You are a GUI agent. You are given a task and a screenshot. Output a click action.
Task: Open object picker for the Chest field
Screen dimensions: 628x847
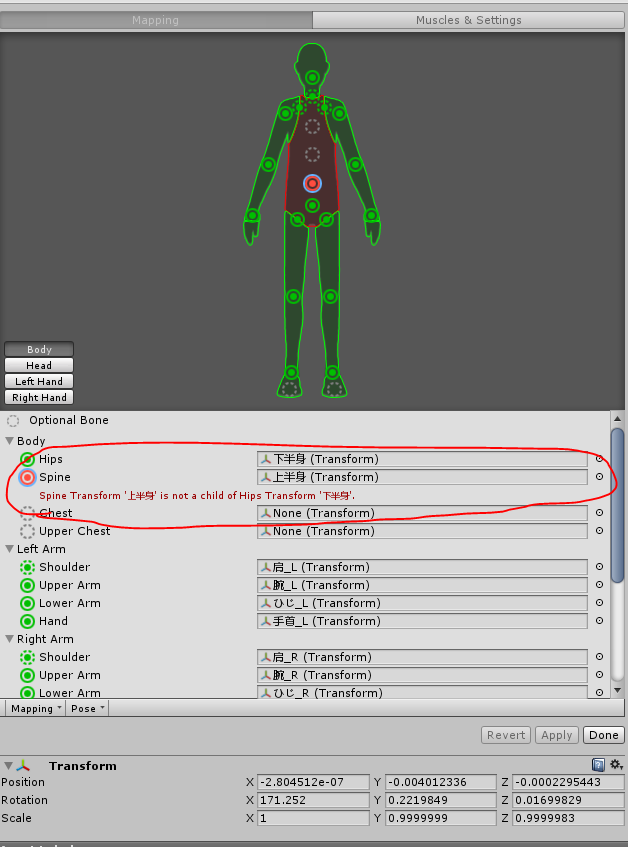click(599, 513)
